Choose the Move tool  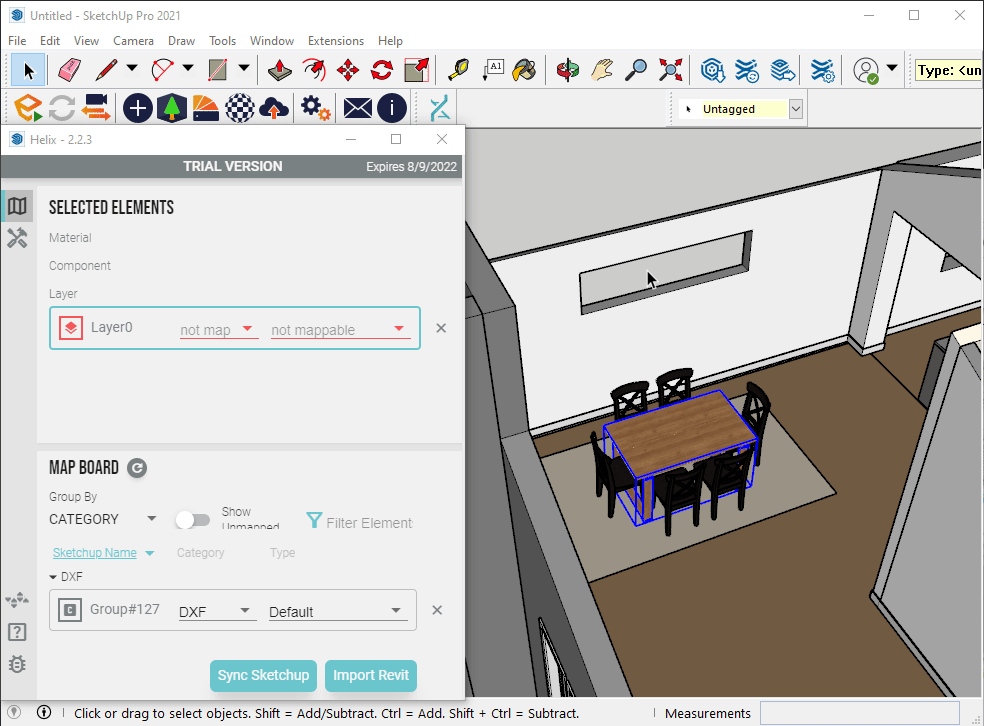click(348, 70)
